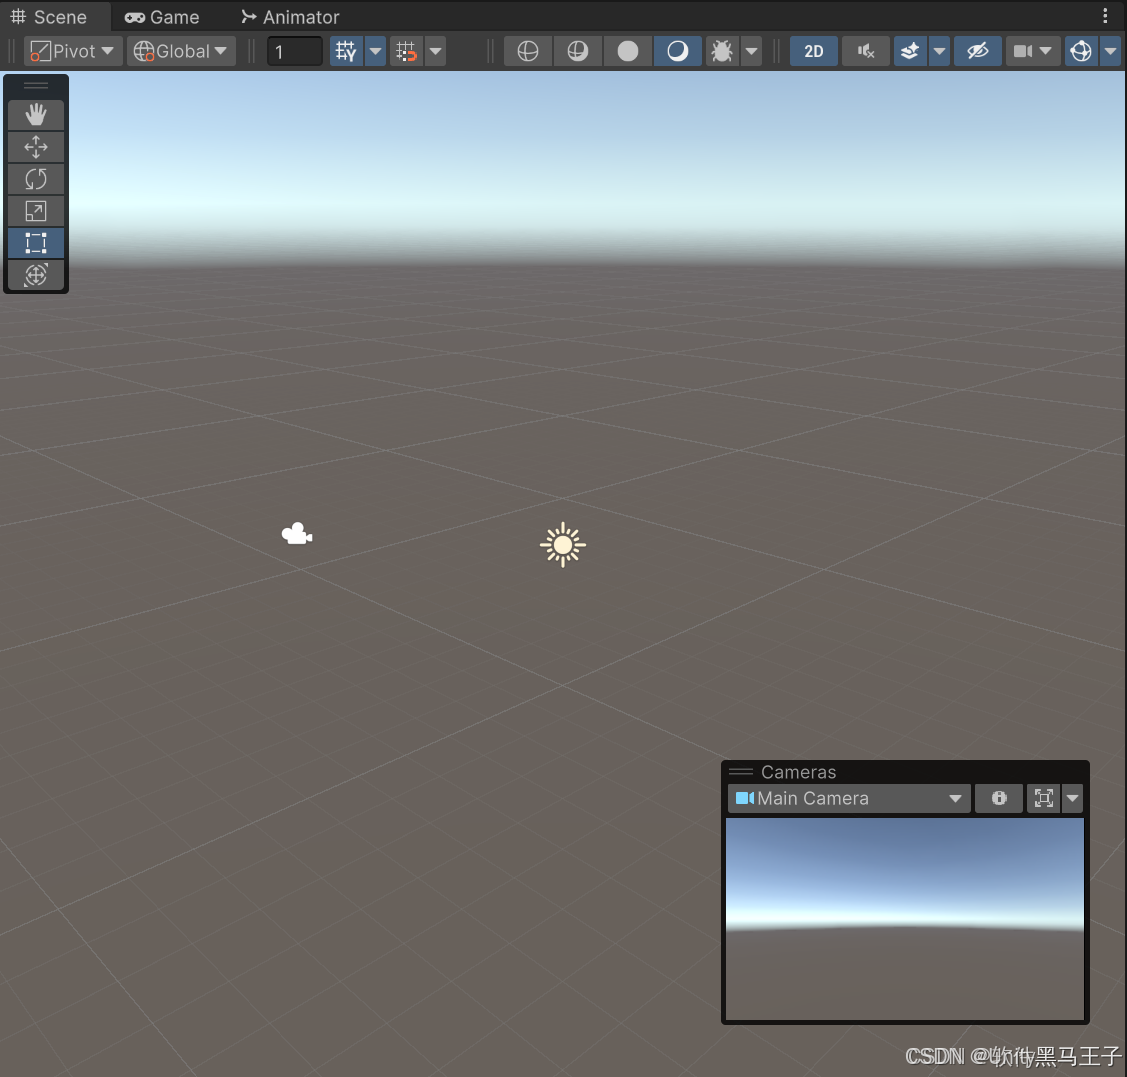
Task: Click the debug draw mode bug icon
Action: pyautogui.click(x=722, y=51)
